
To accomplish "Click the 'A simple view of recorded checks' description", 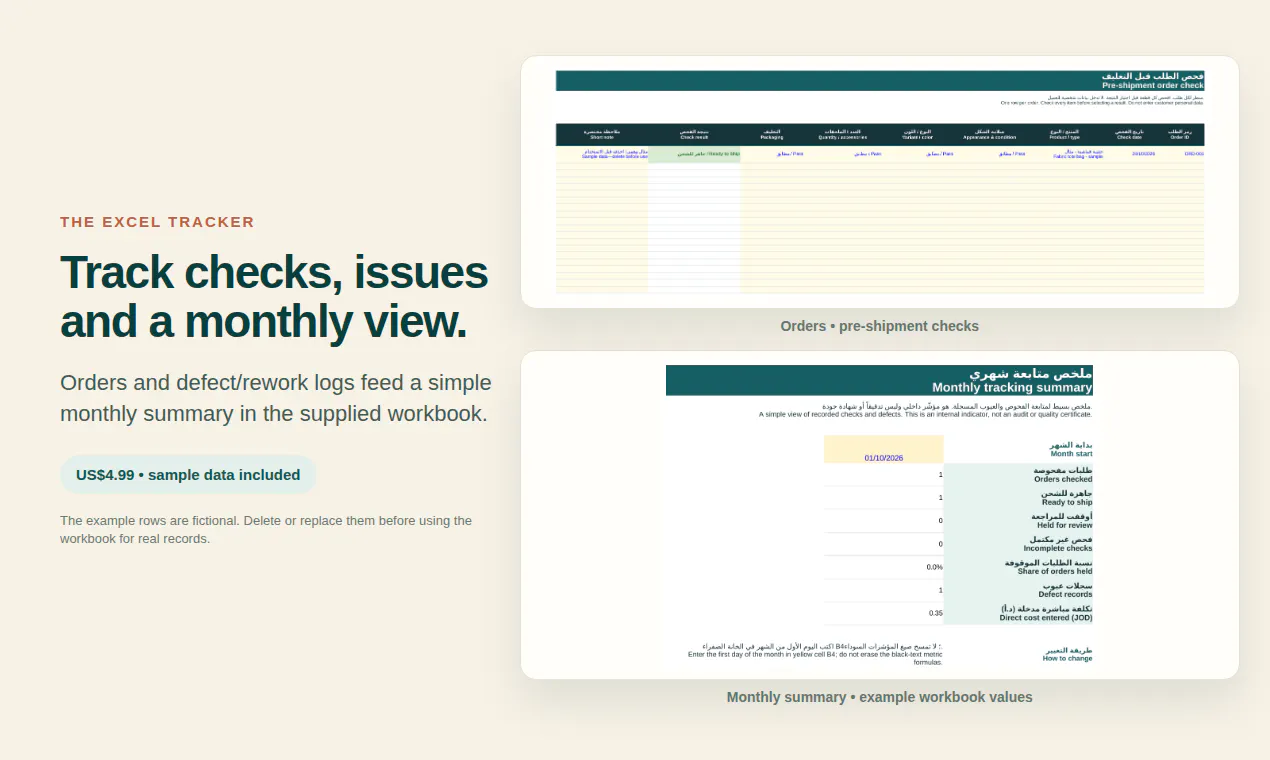I will 925,414.
